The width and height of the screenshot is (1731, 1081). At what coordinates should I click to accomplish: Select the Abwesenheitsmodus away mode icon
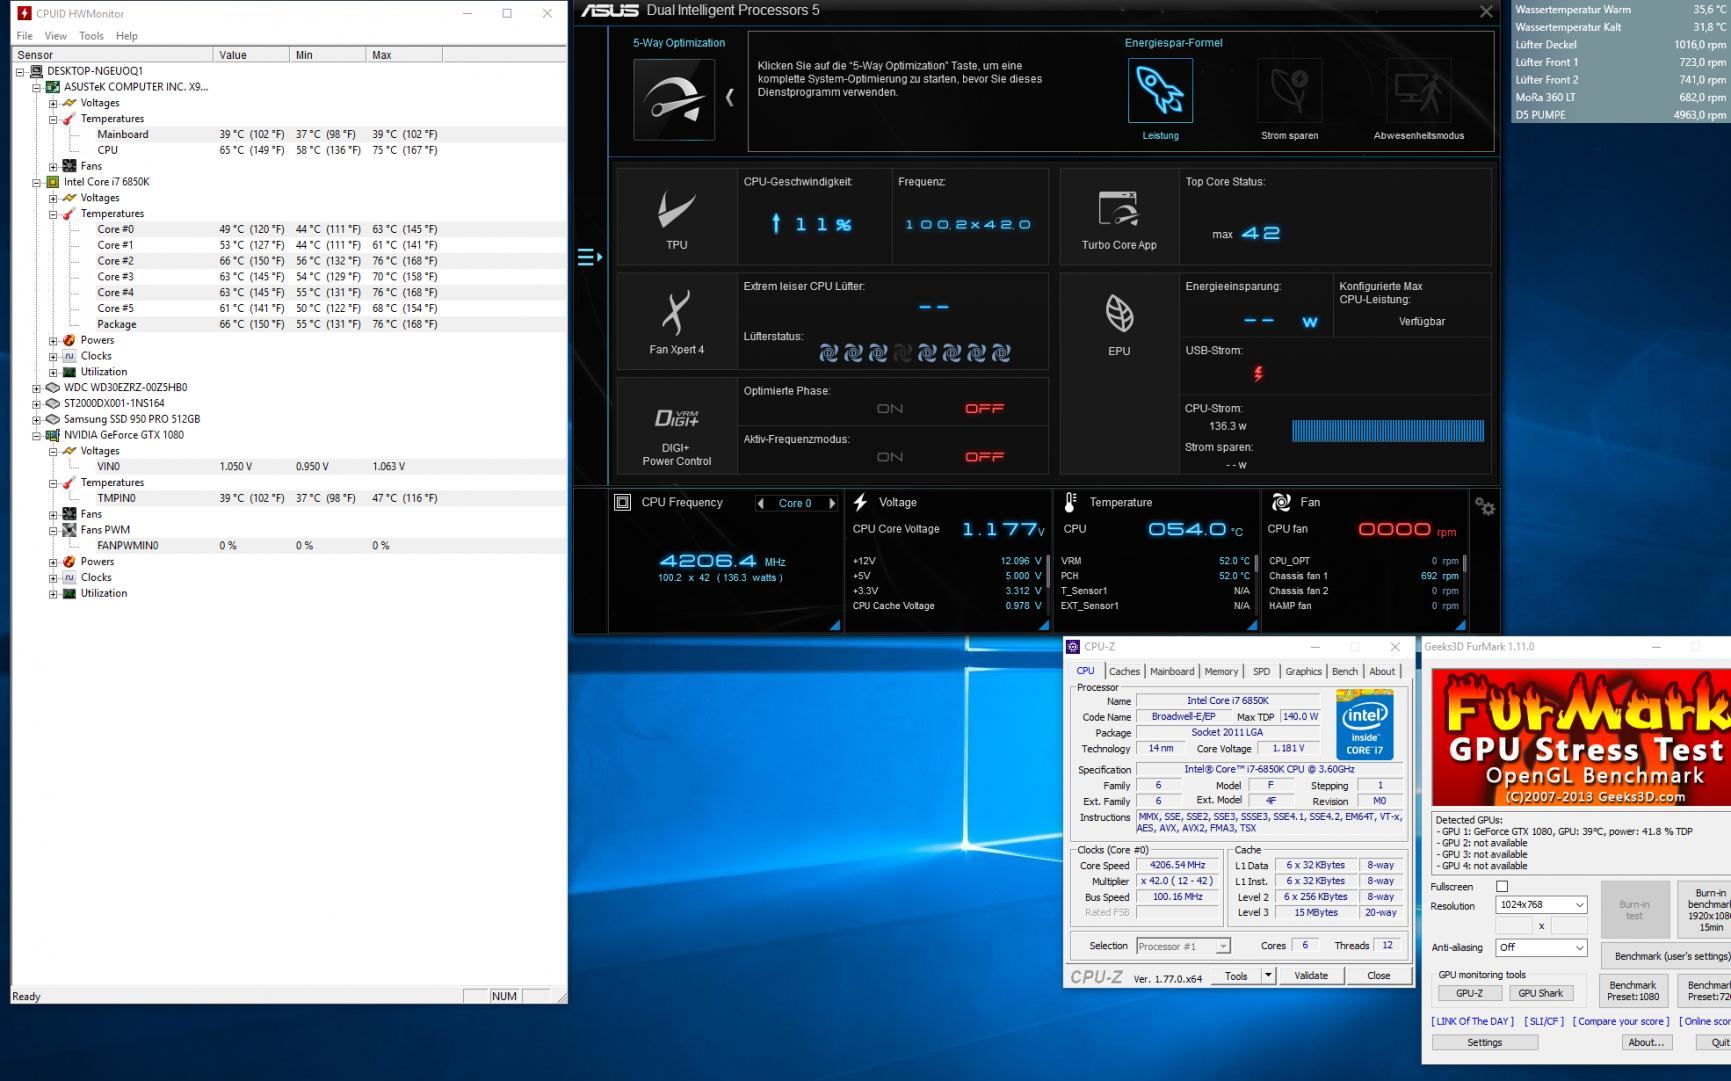click(1418, 90)
